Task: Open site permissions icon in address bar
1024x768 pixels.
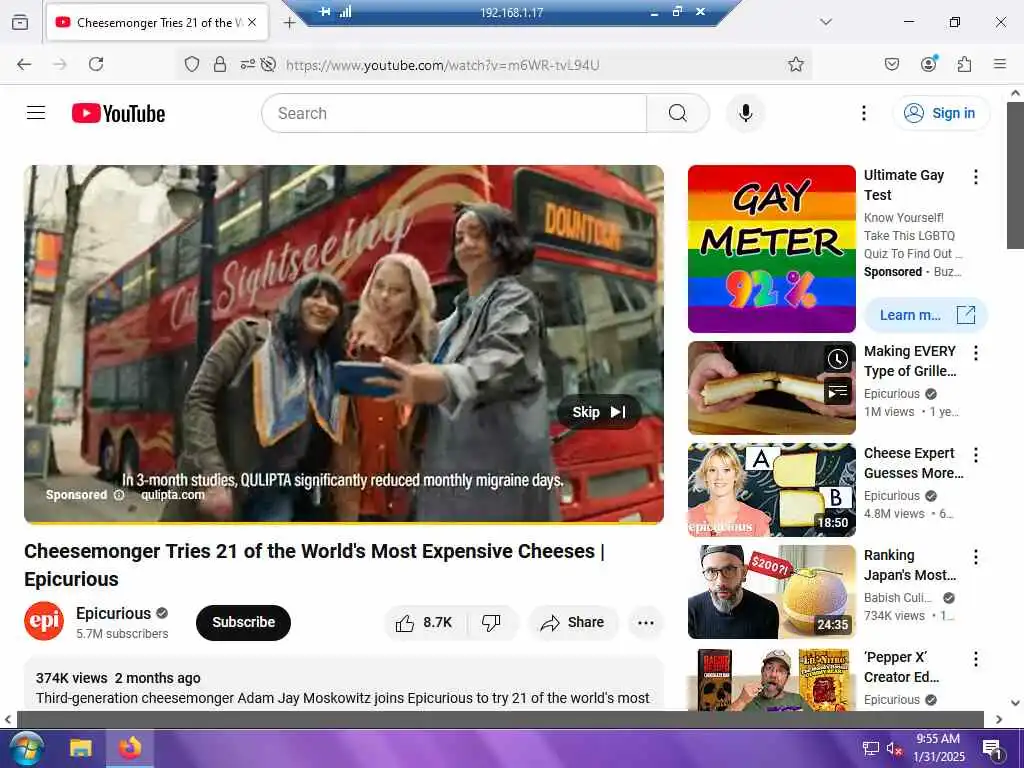Action: 248,64
